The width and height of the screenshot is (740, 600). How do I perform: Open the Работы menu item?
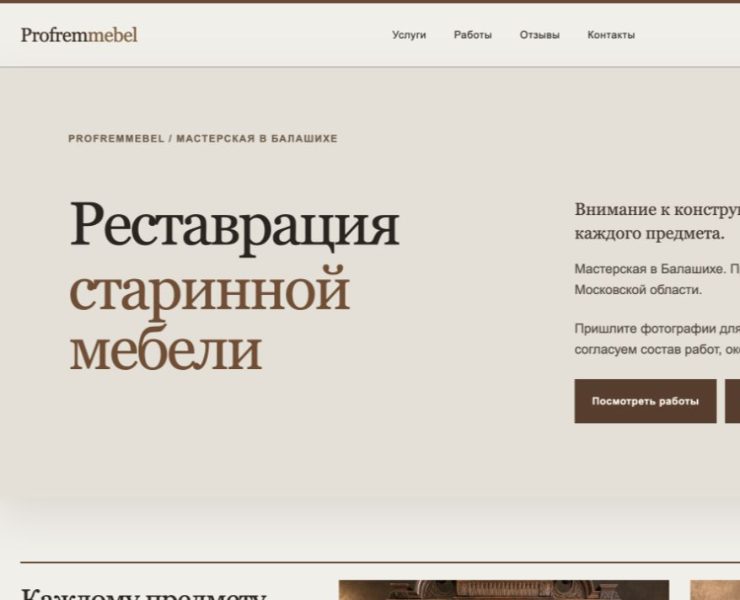[472, 35]
